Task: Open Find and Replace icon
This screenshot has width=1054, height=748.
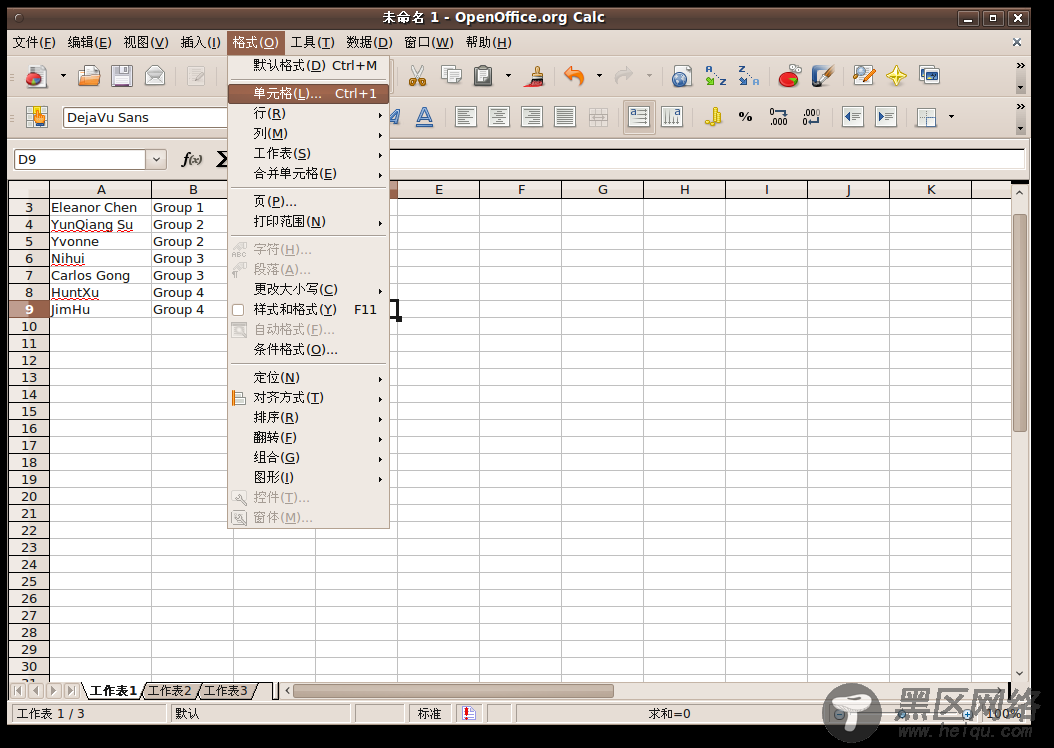Action: pyautogui.click(x=863, y=76)
